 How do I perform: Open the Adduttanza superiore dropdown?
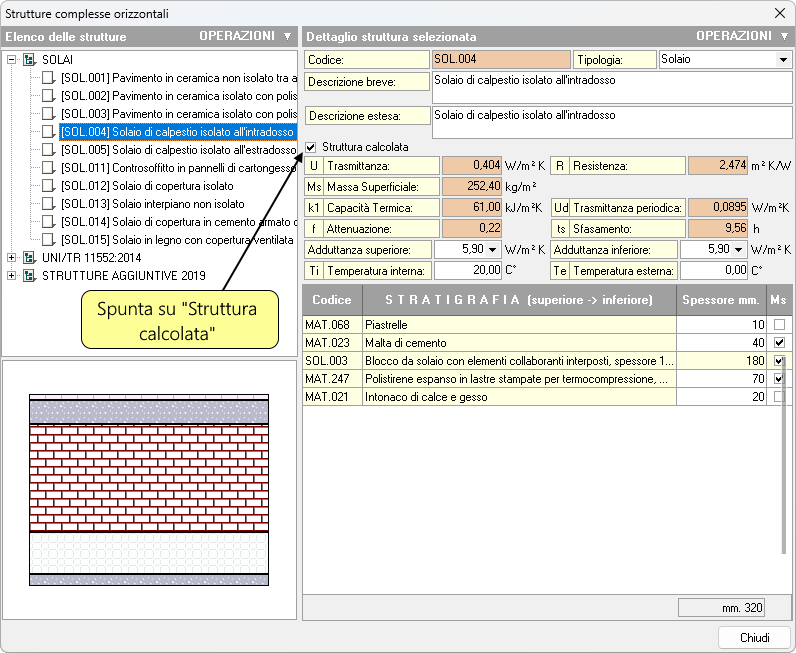tap(493, 249)
